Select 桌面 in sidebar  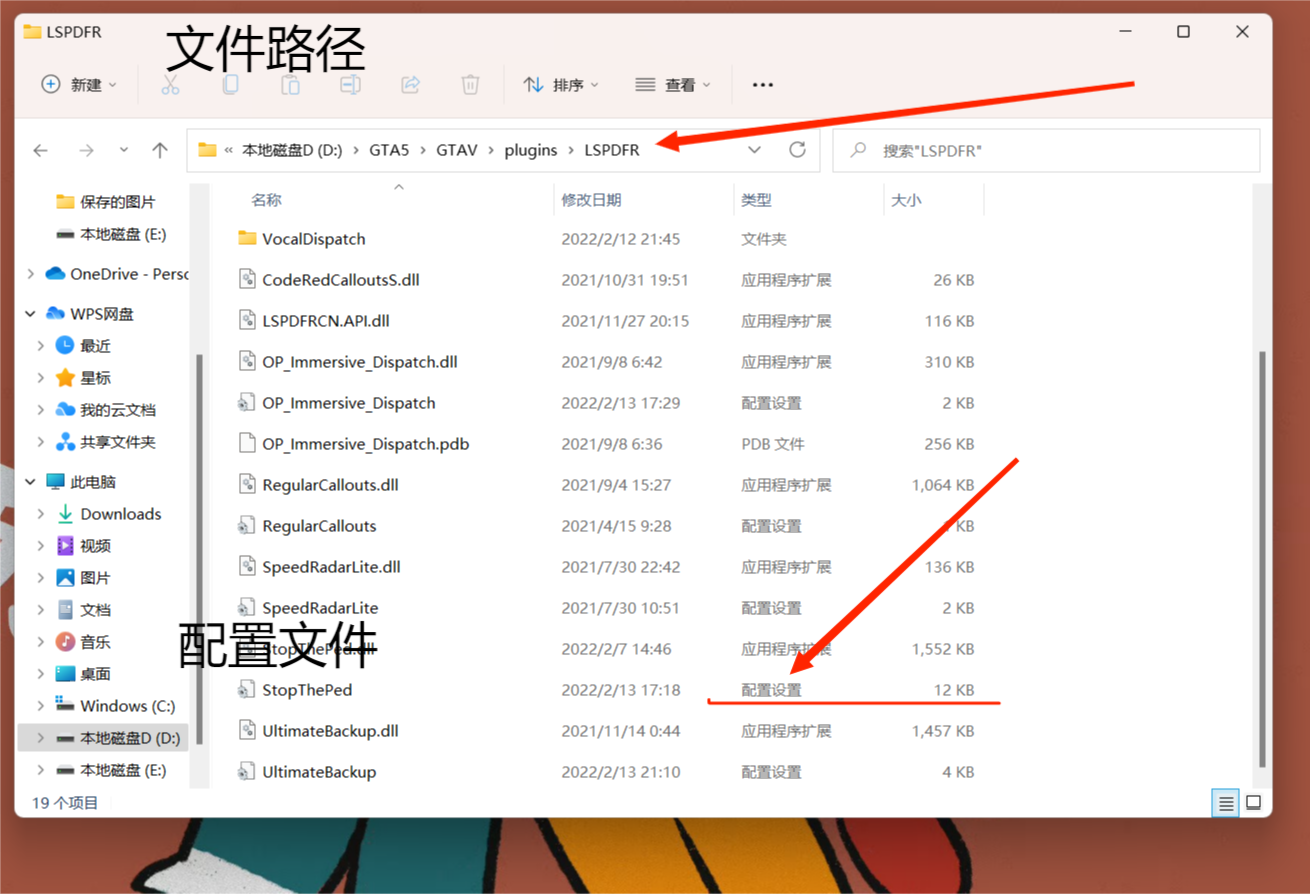(x=96, y=674)
